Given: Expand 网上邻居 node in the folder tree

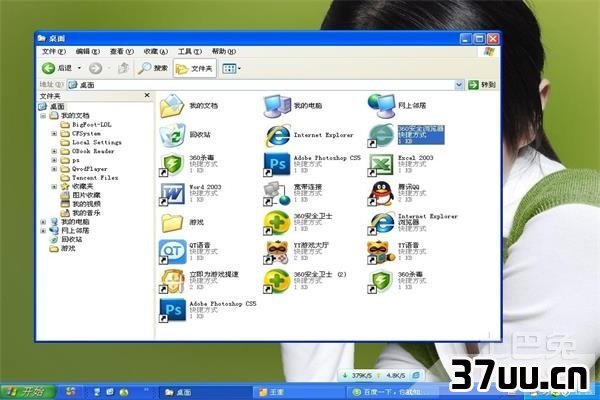Looking at the screenshot, I should pyautogui.click(x=43, y=231).
